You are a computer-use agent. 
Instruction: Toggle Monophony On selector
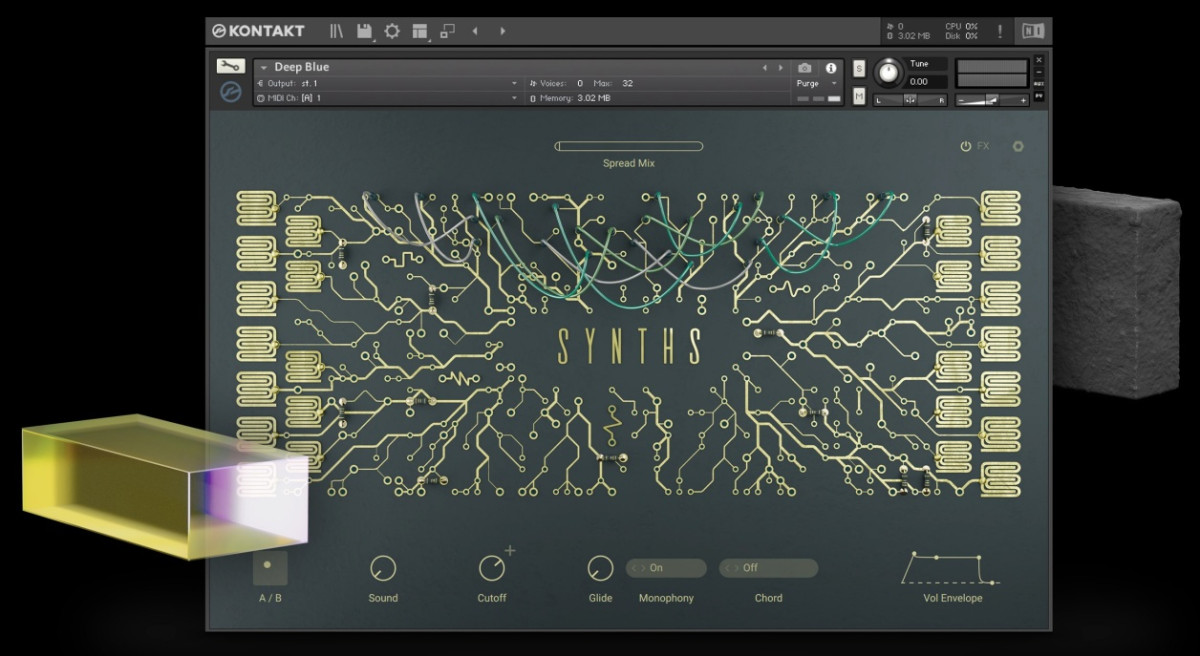pos(666,568)
